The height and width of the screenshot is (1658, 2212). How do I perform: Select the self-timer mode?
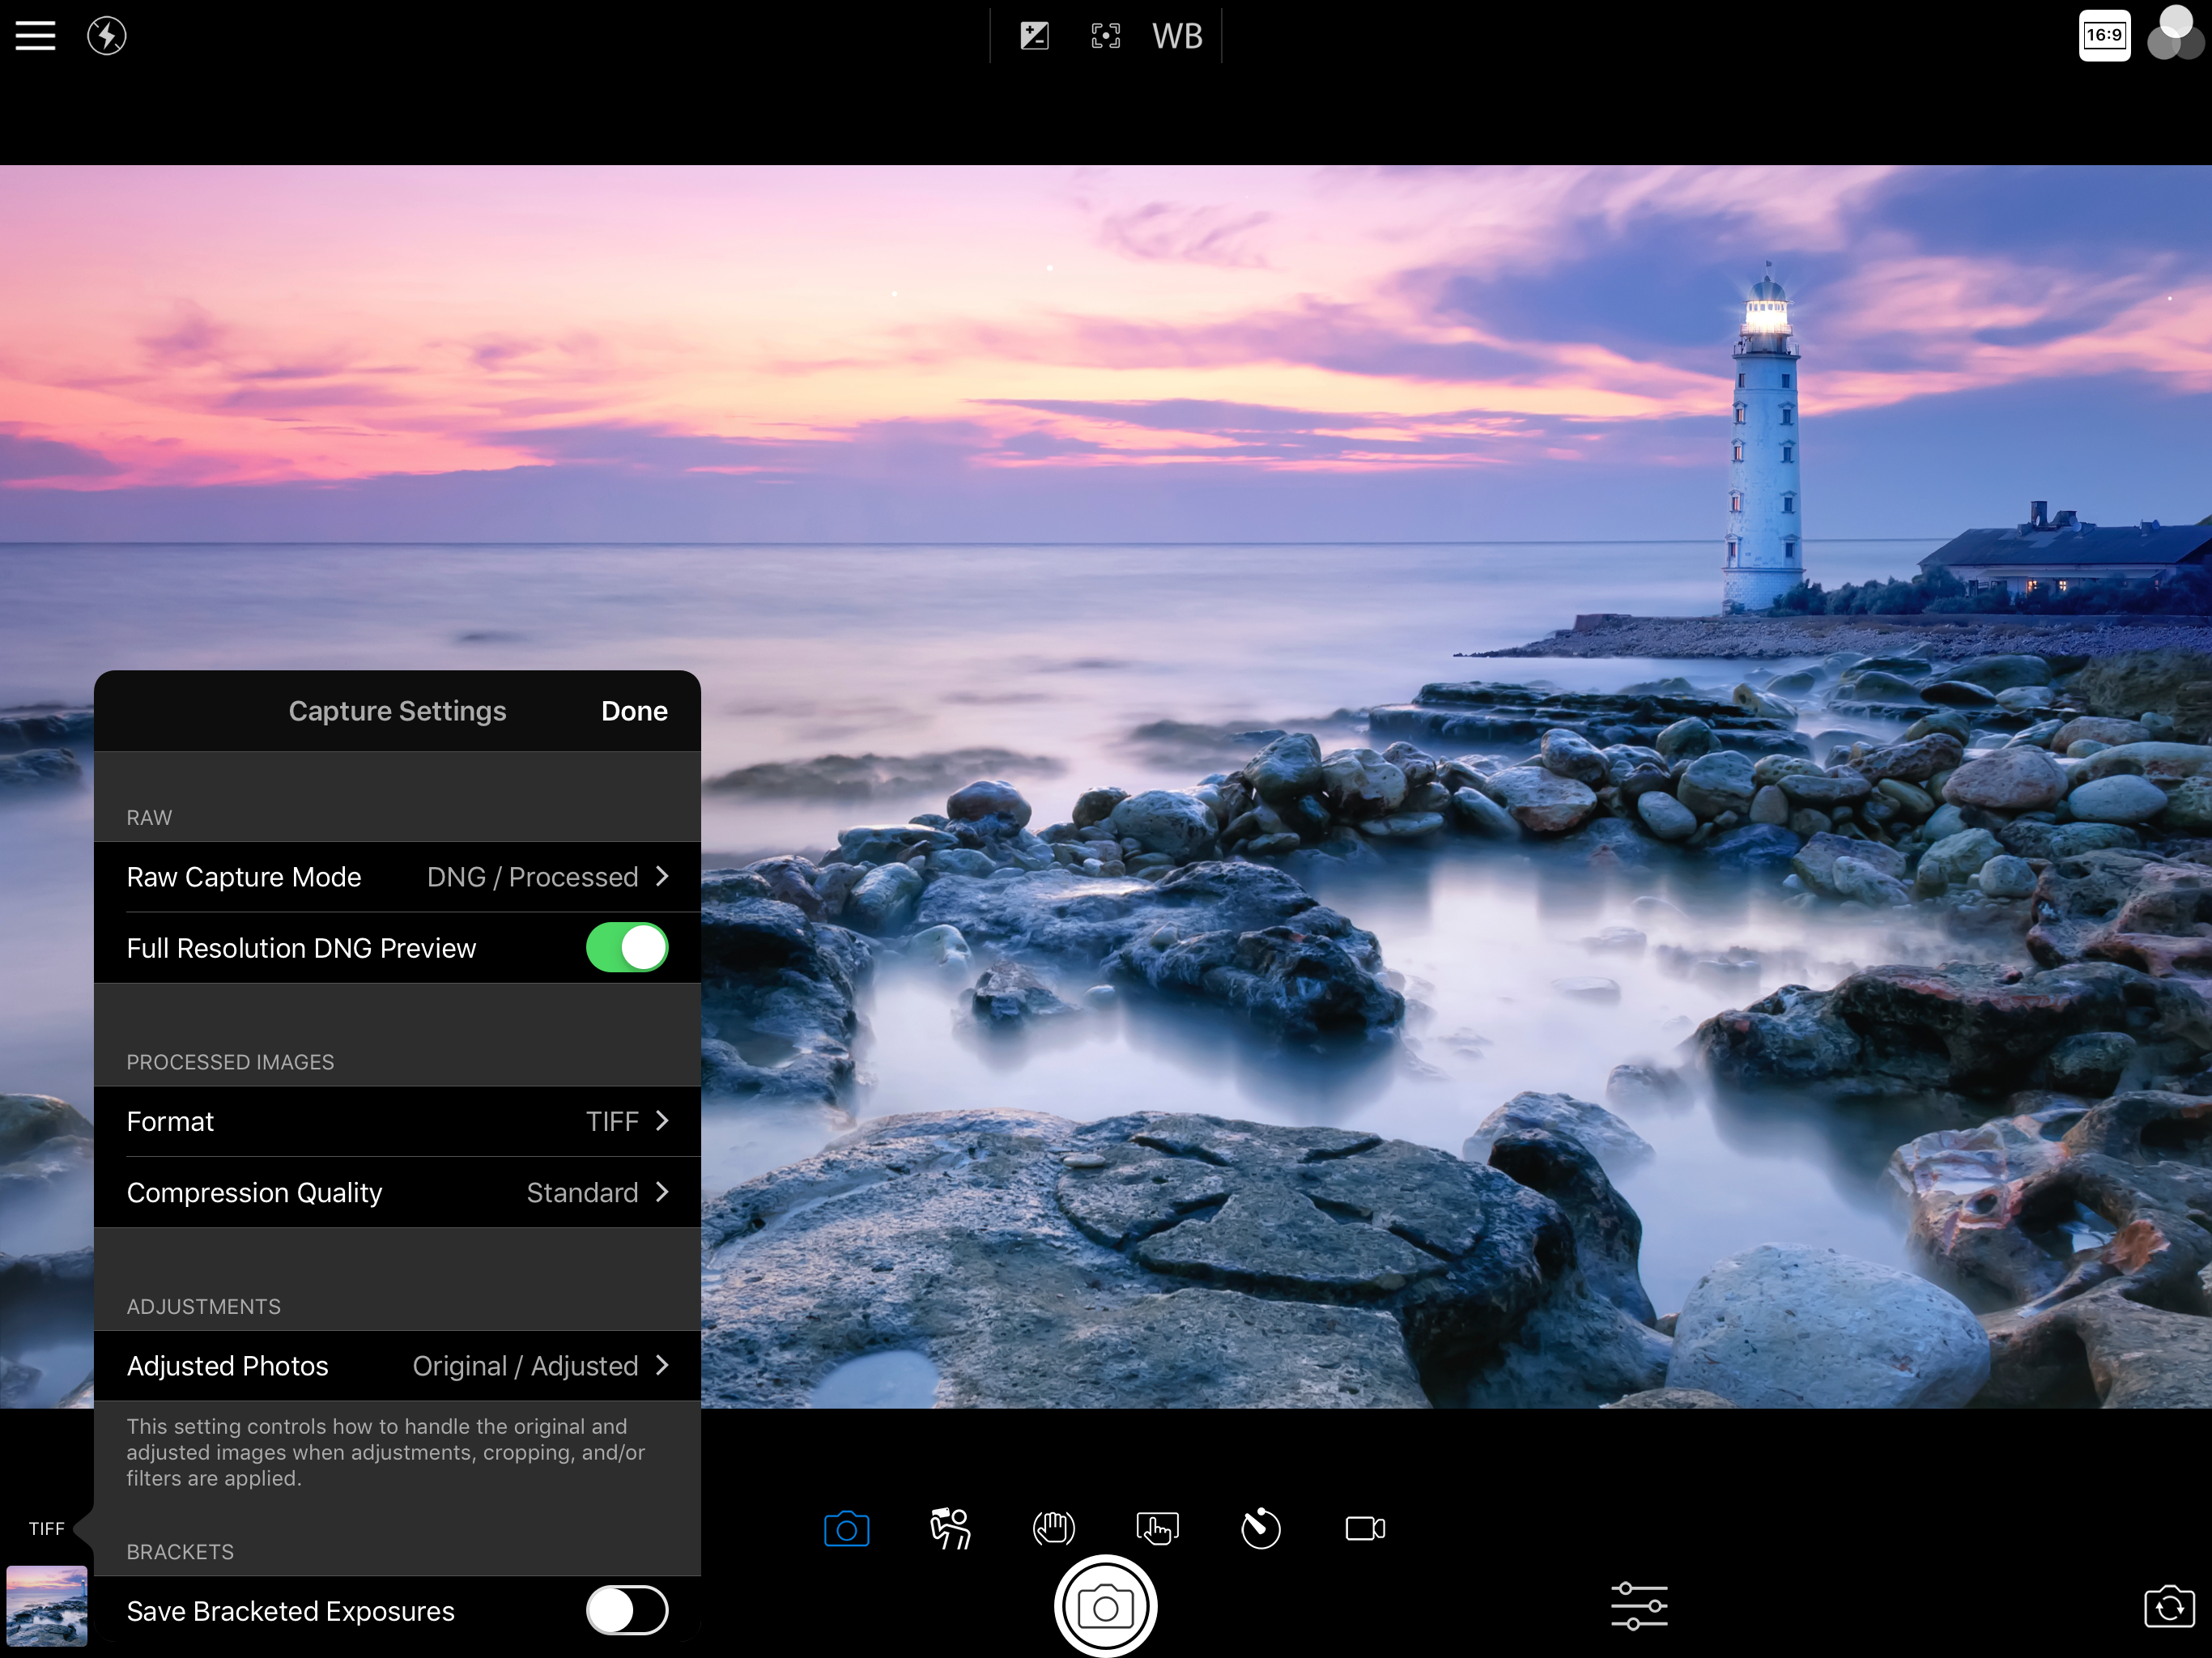click(x=1260, y=1528)
